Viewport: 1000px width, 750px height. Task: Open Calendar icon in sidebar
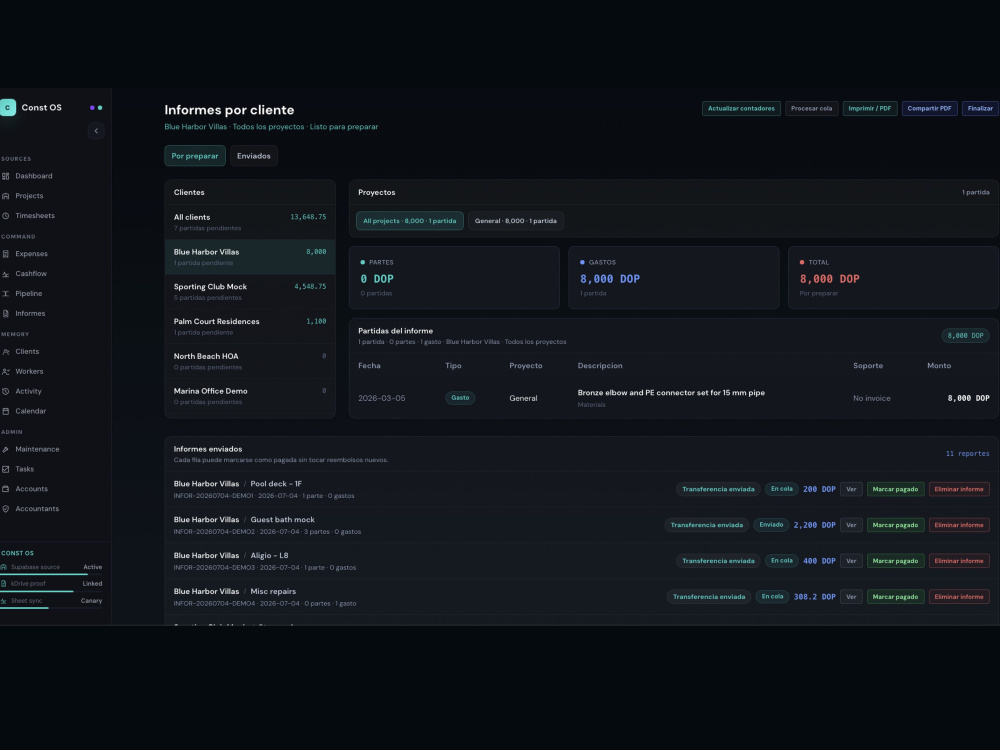click(x=6, y=411)
